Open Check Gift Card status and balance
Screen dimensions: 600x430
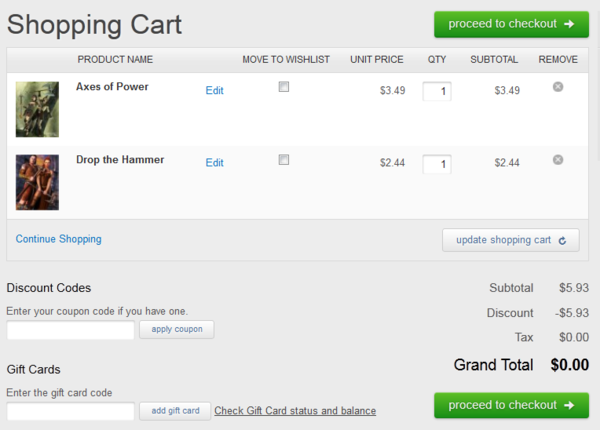[295, 411]
